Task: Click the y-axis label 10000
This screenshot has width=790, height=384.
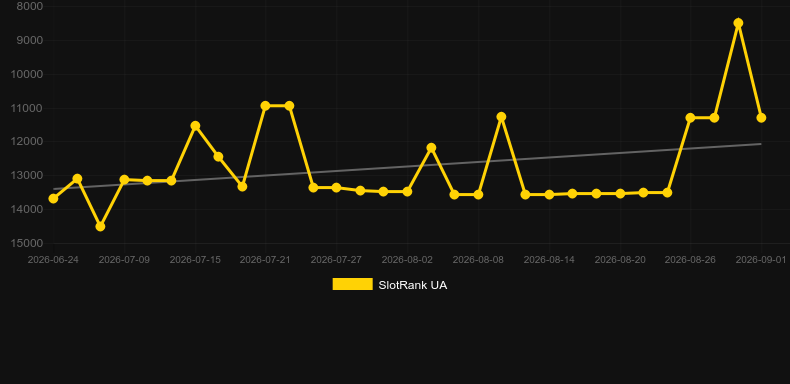Action: point(27,74)
